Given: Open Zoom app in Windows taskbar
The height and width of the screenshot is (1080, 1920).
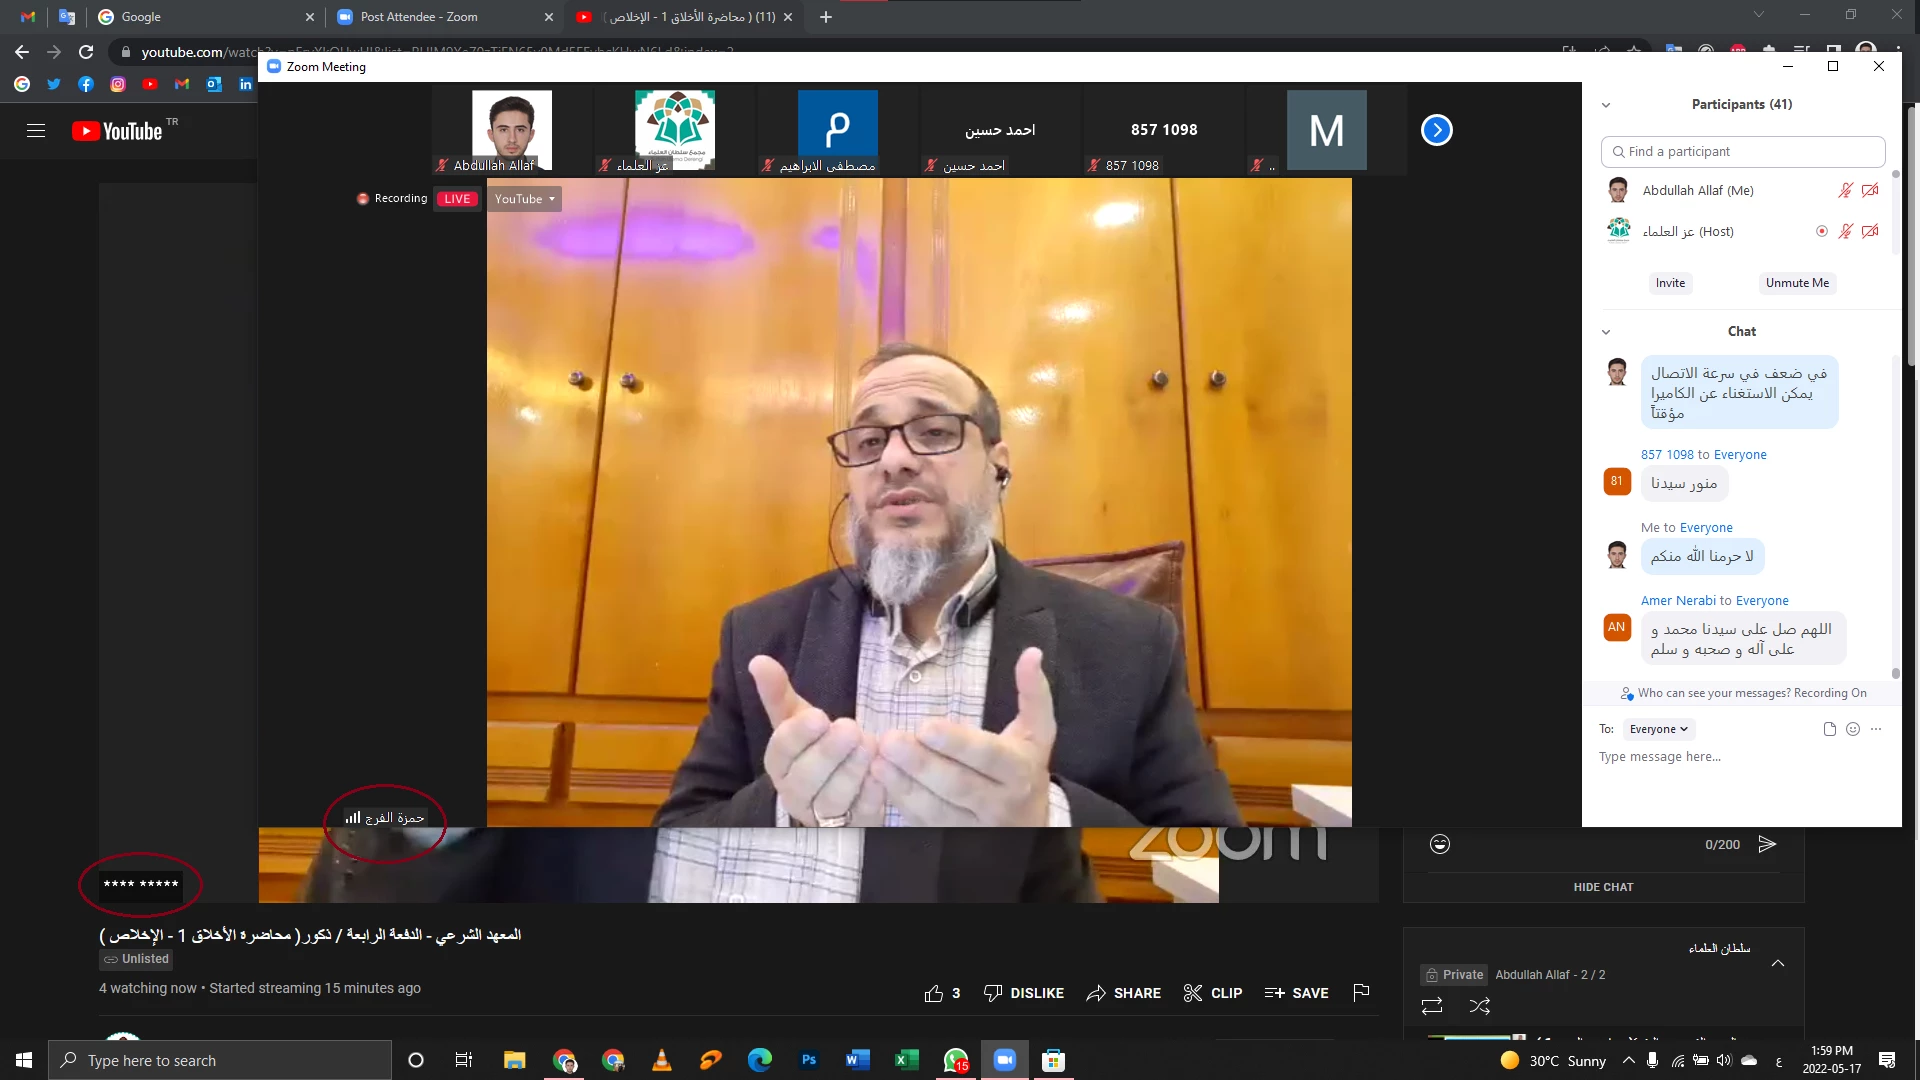Looking at the screenshot, I should [x=1004, y=1060].
